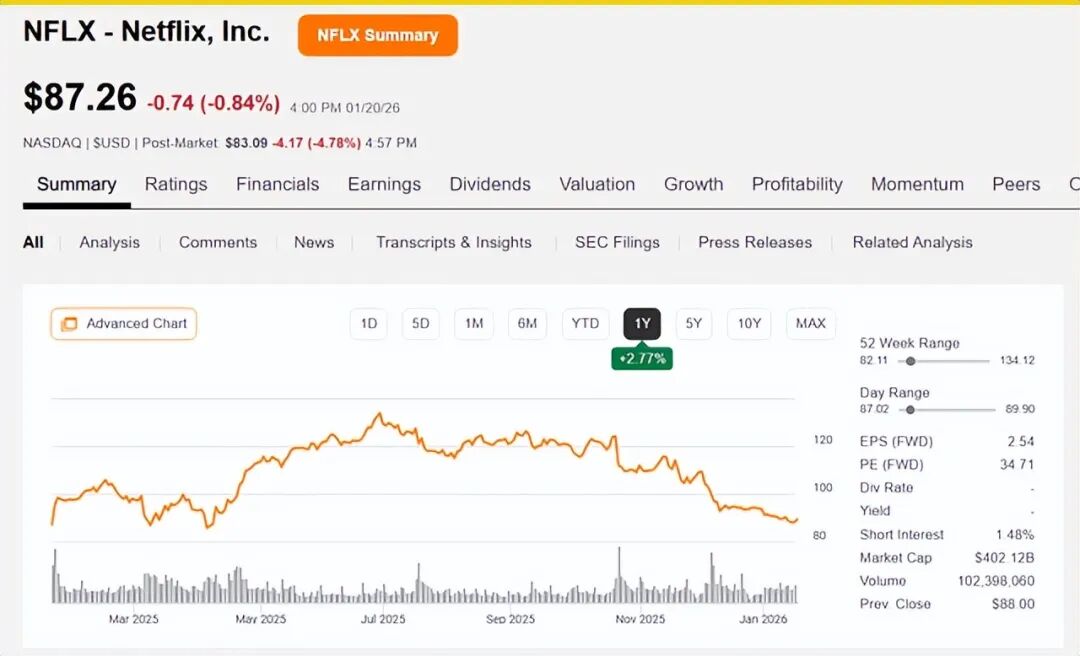This screenshot has height=656, width=1080.
Task: Open the Financials tab
Action: click(277, 184)
